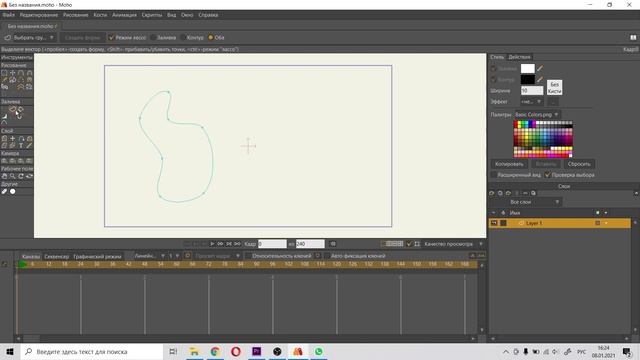
Task: Select the Orbit Workspace tool
Action: 29,176
